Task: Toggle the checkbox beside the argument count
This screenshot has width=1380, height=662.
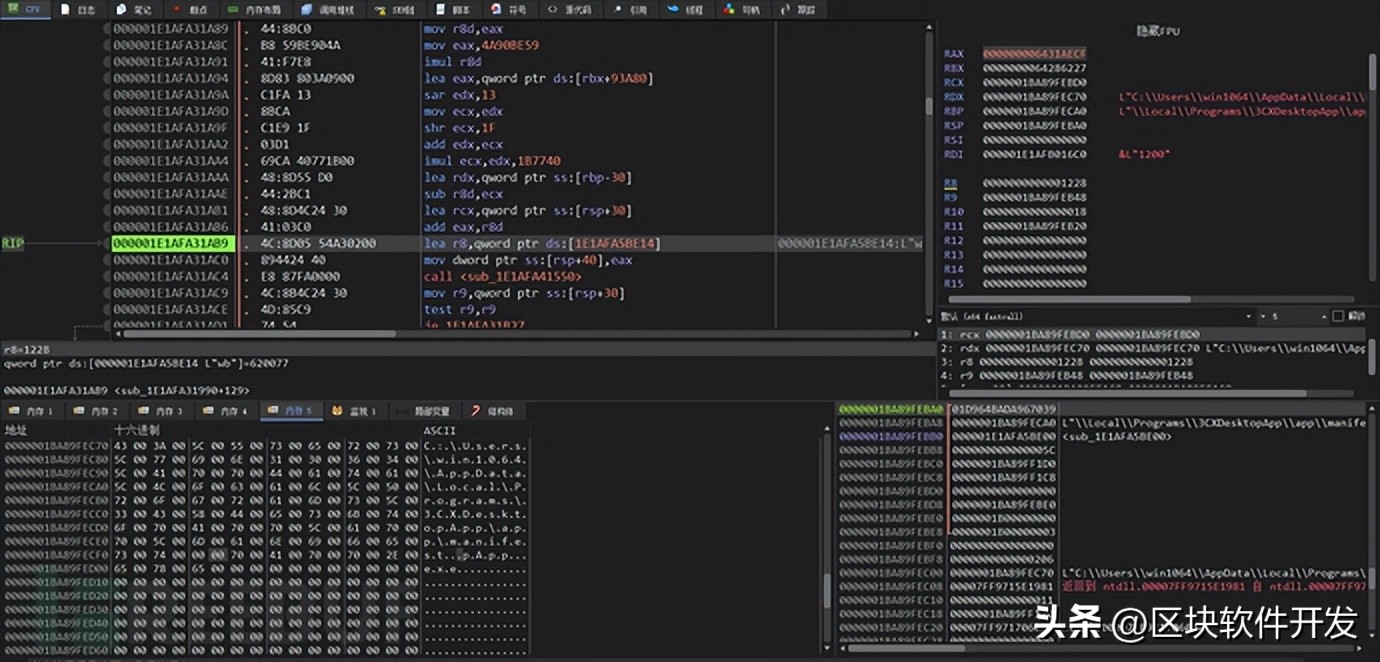Action: click(1338, 316)
